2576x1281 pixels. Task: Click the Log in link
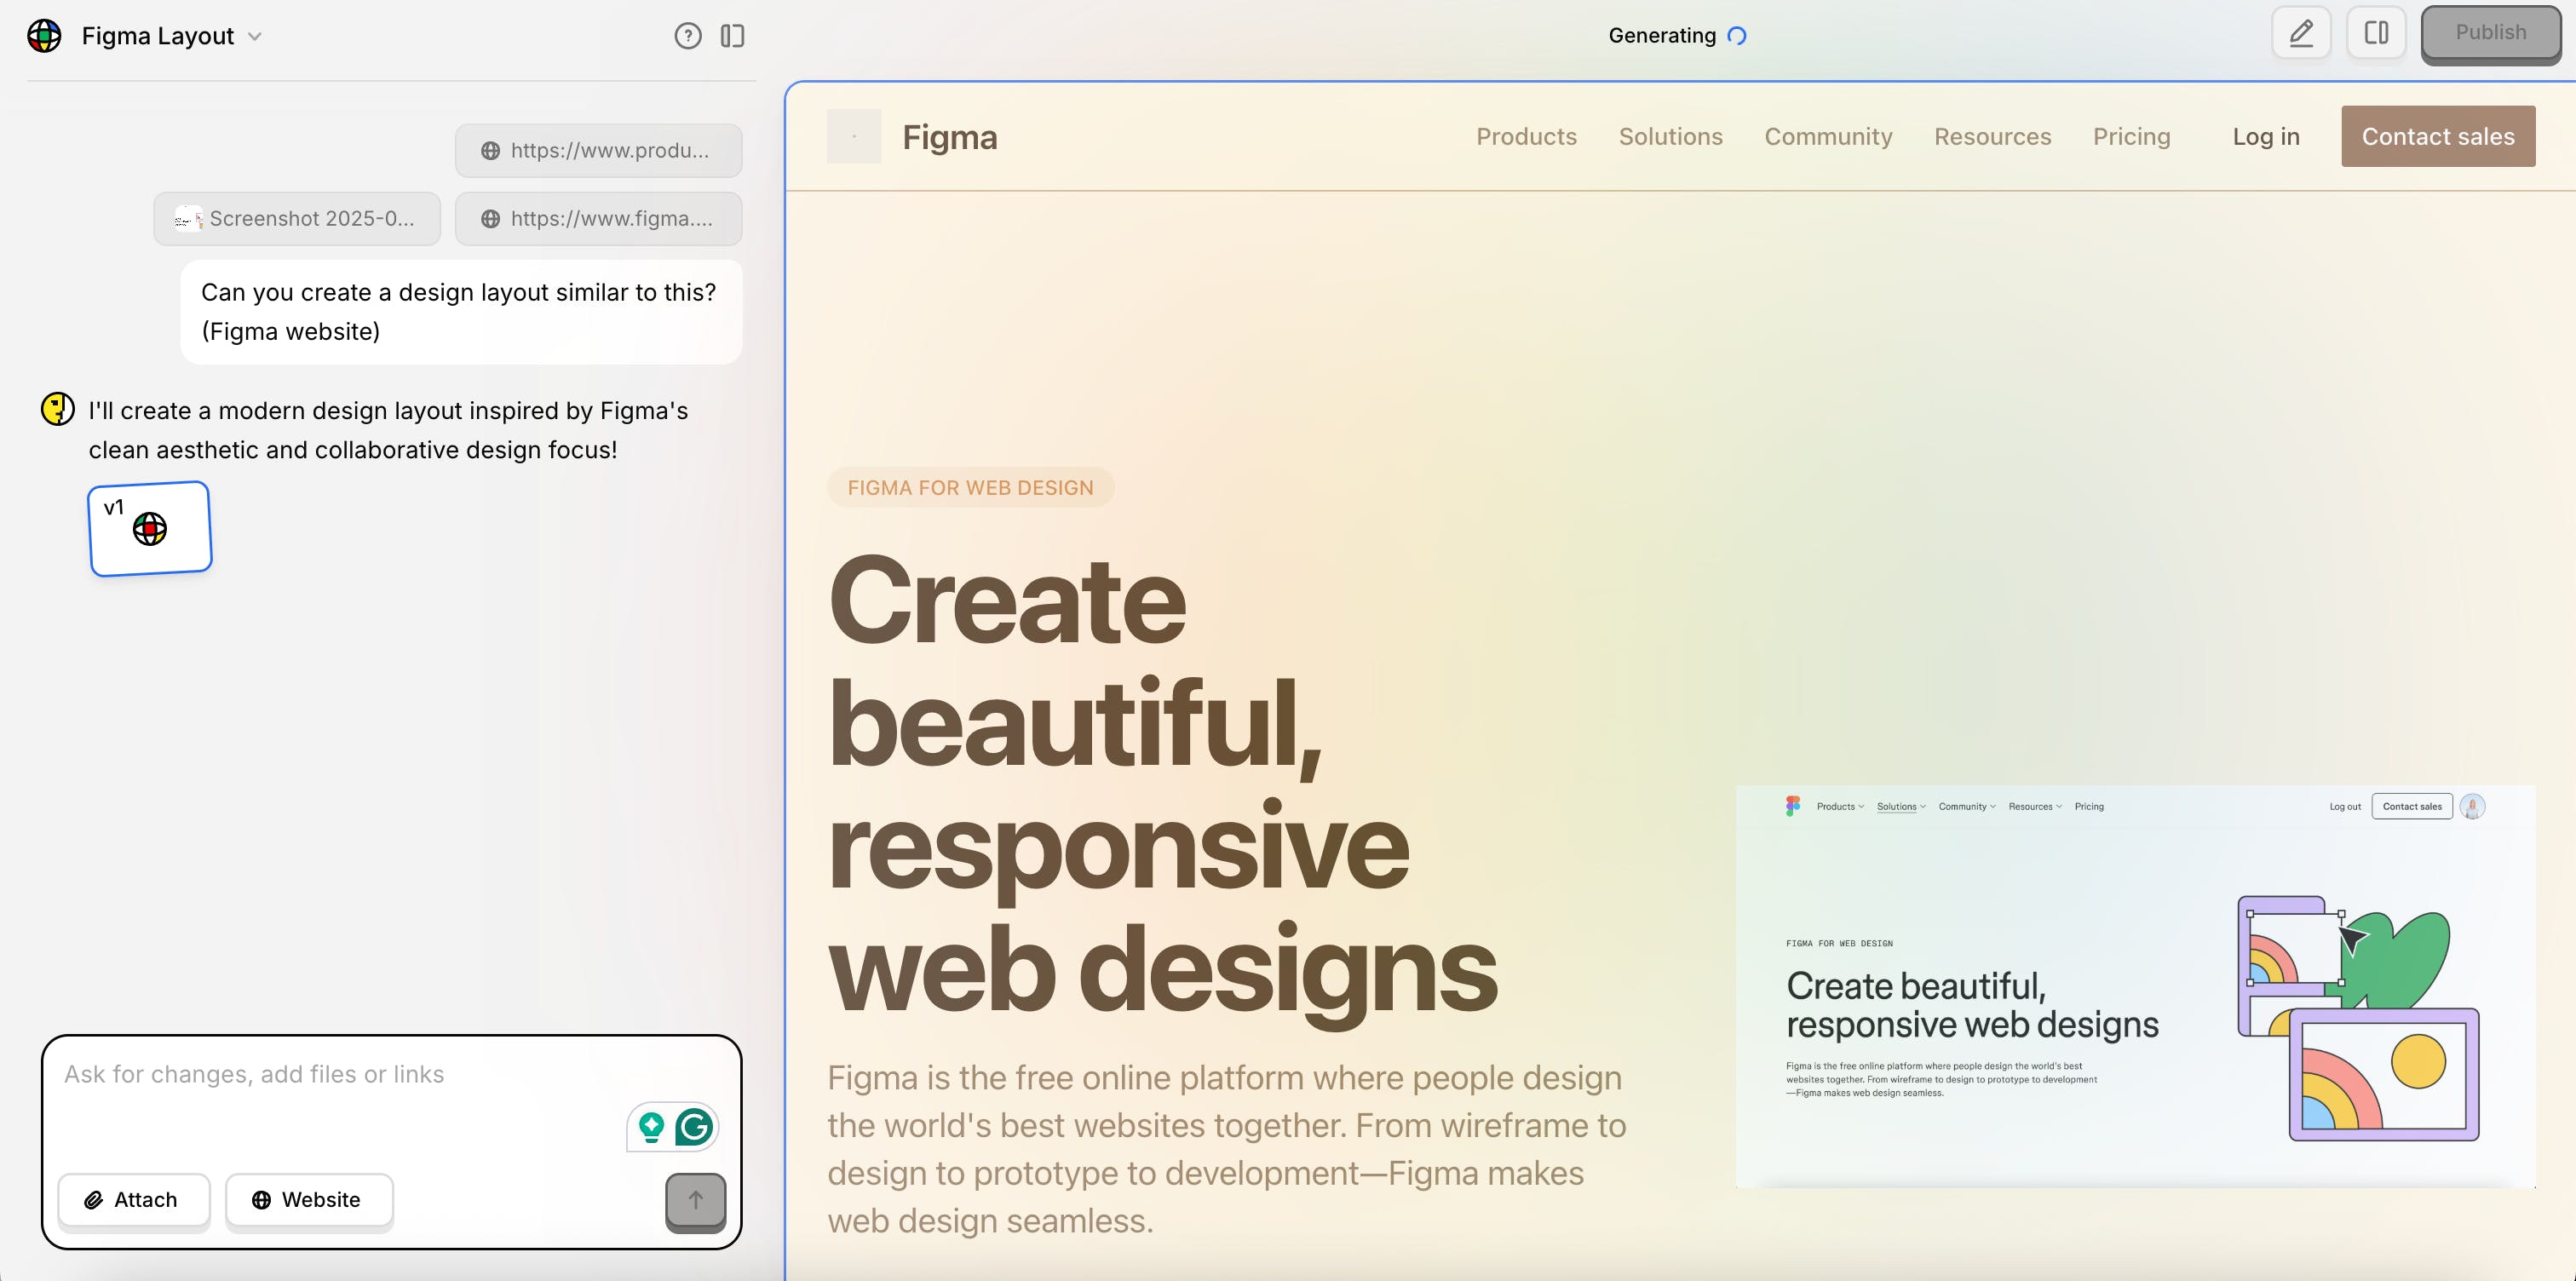2266,136
